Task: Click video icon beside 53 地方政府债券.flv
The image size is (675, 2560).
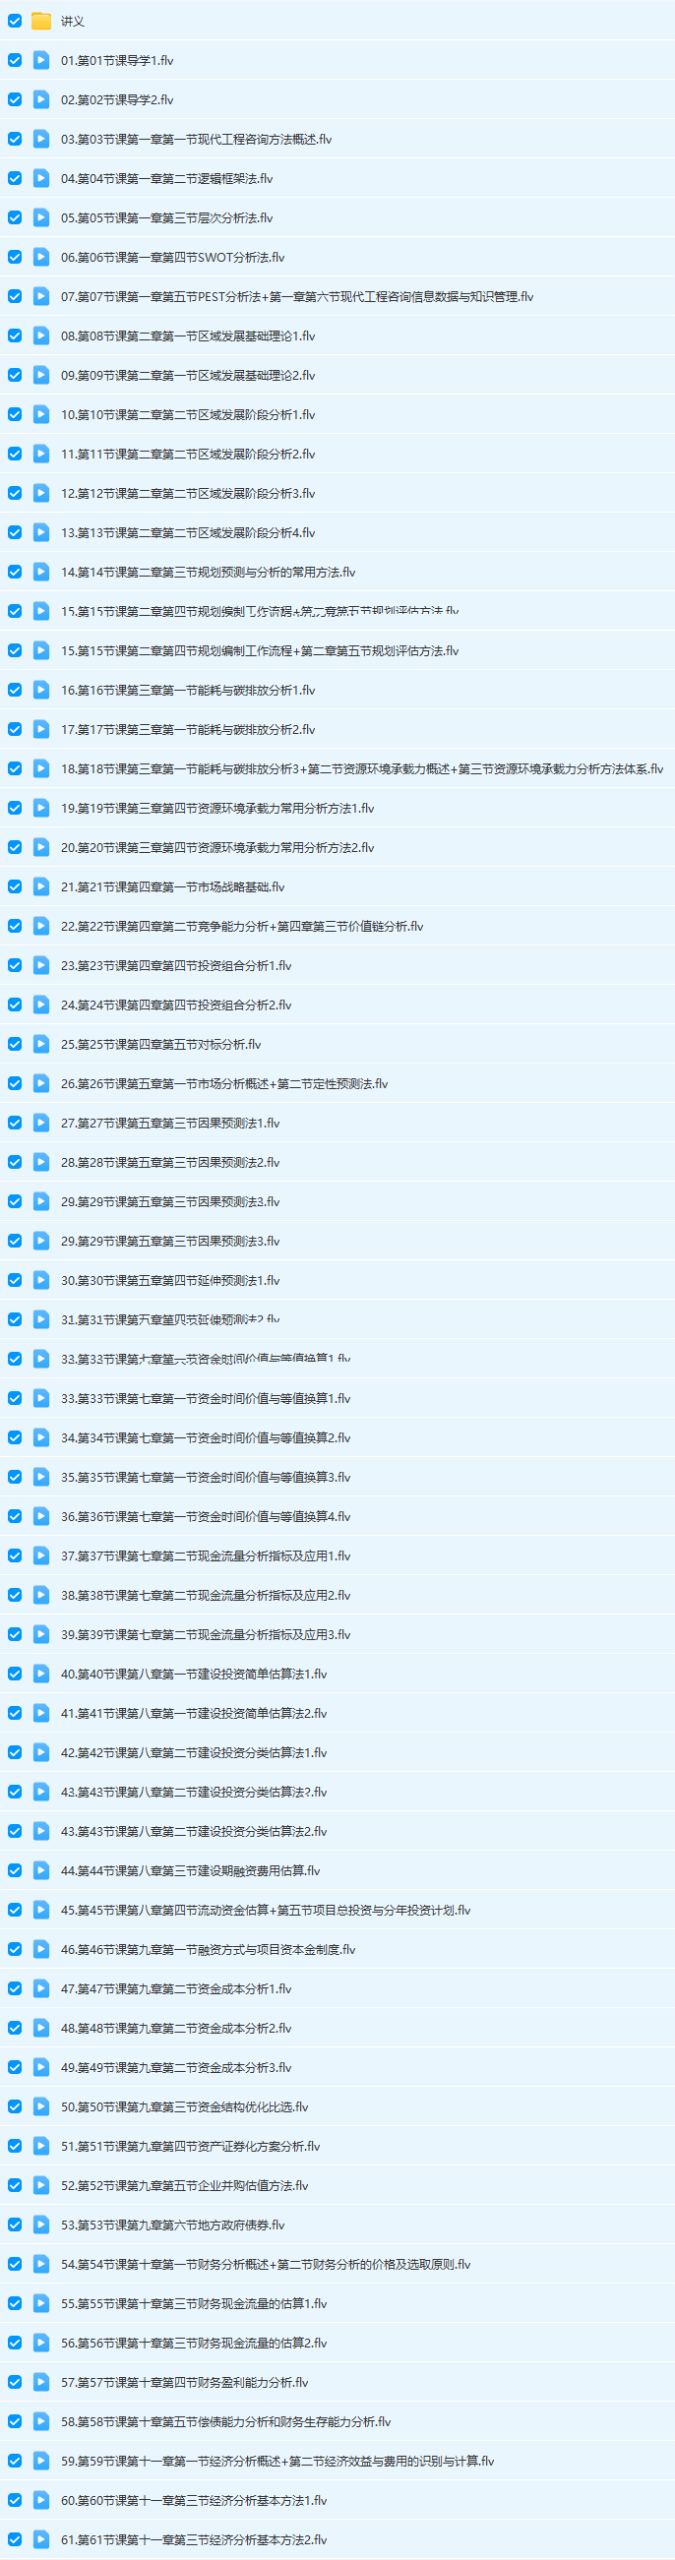Action: pyautogui.click(x=41, y=2225)
